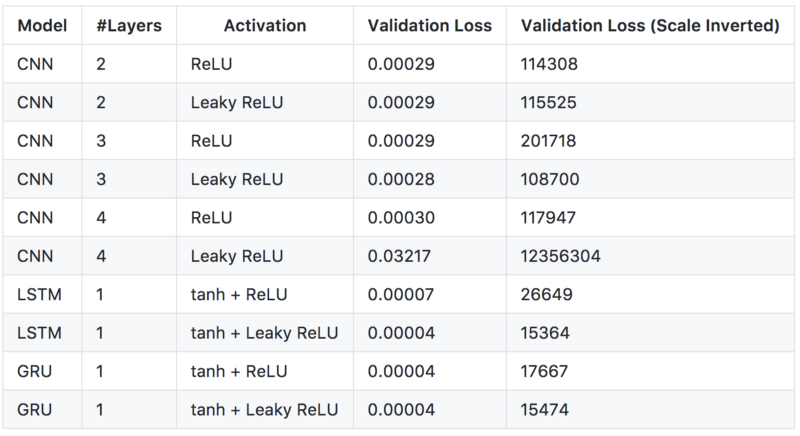Click the Model column header

click(x=42, y=26)
